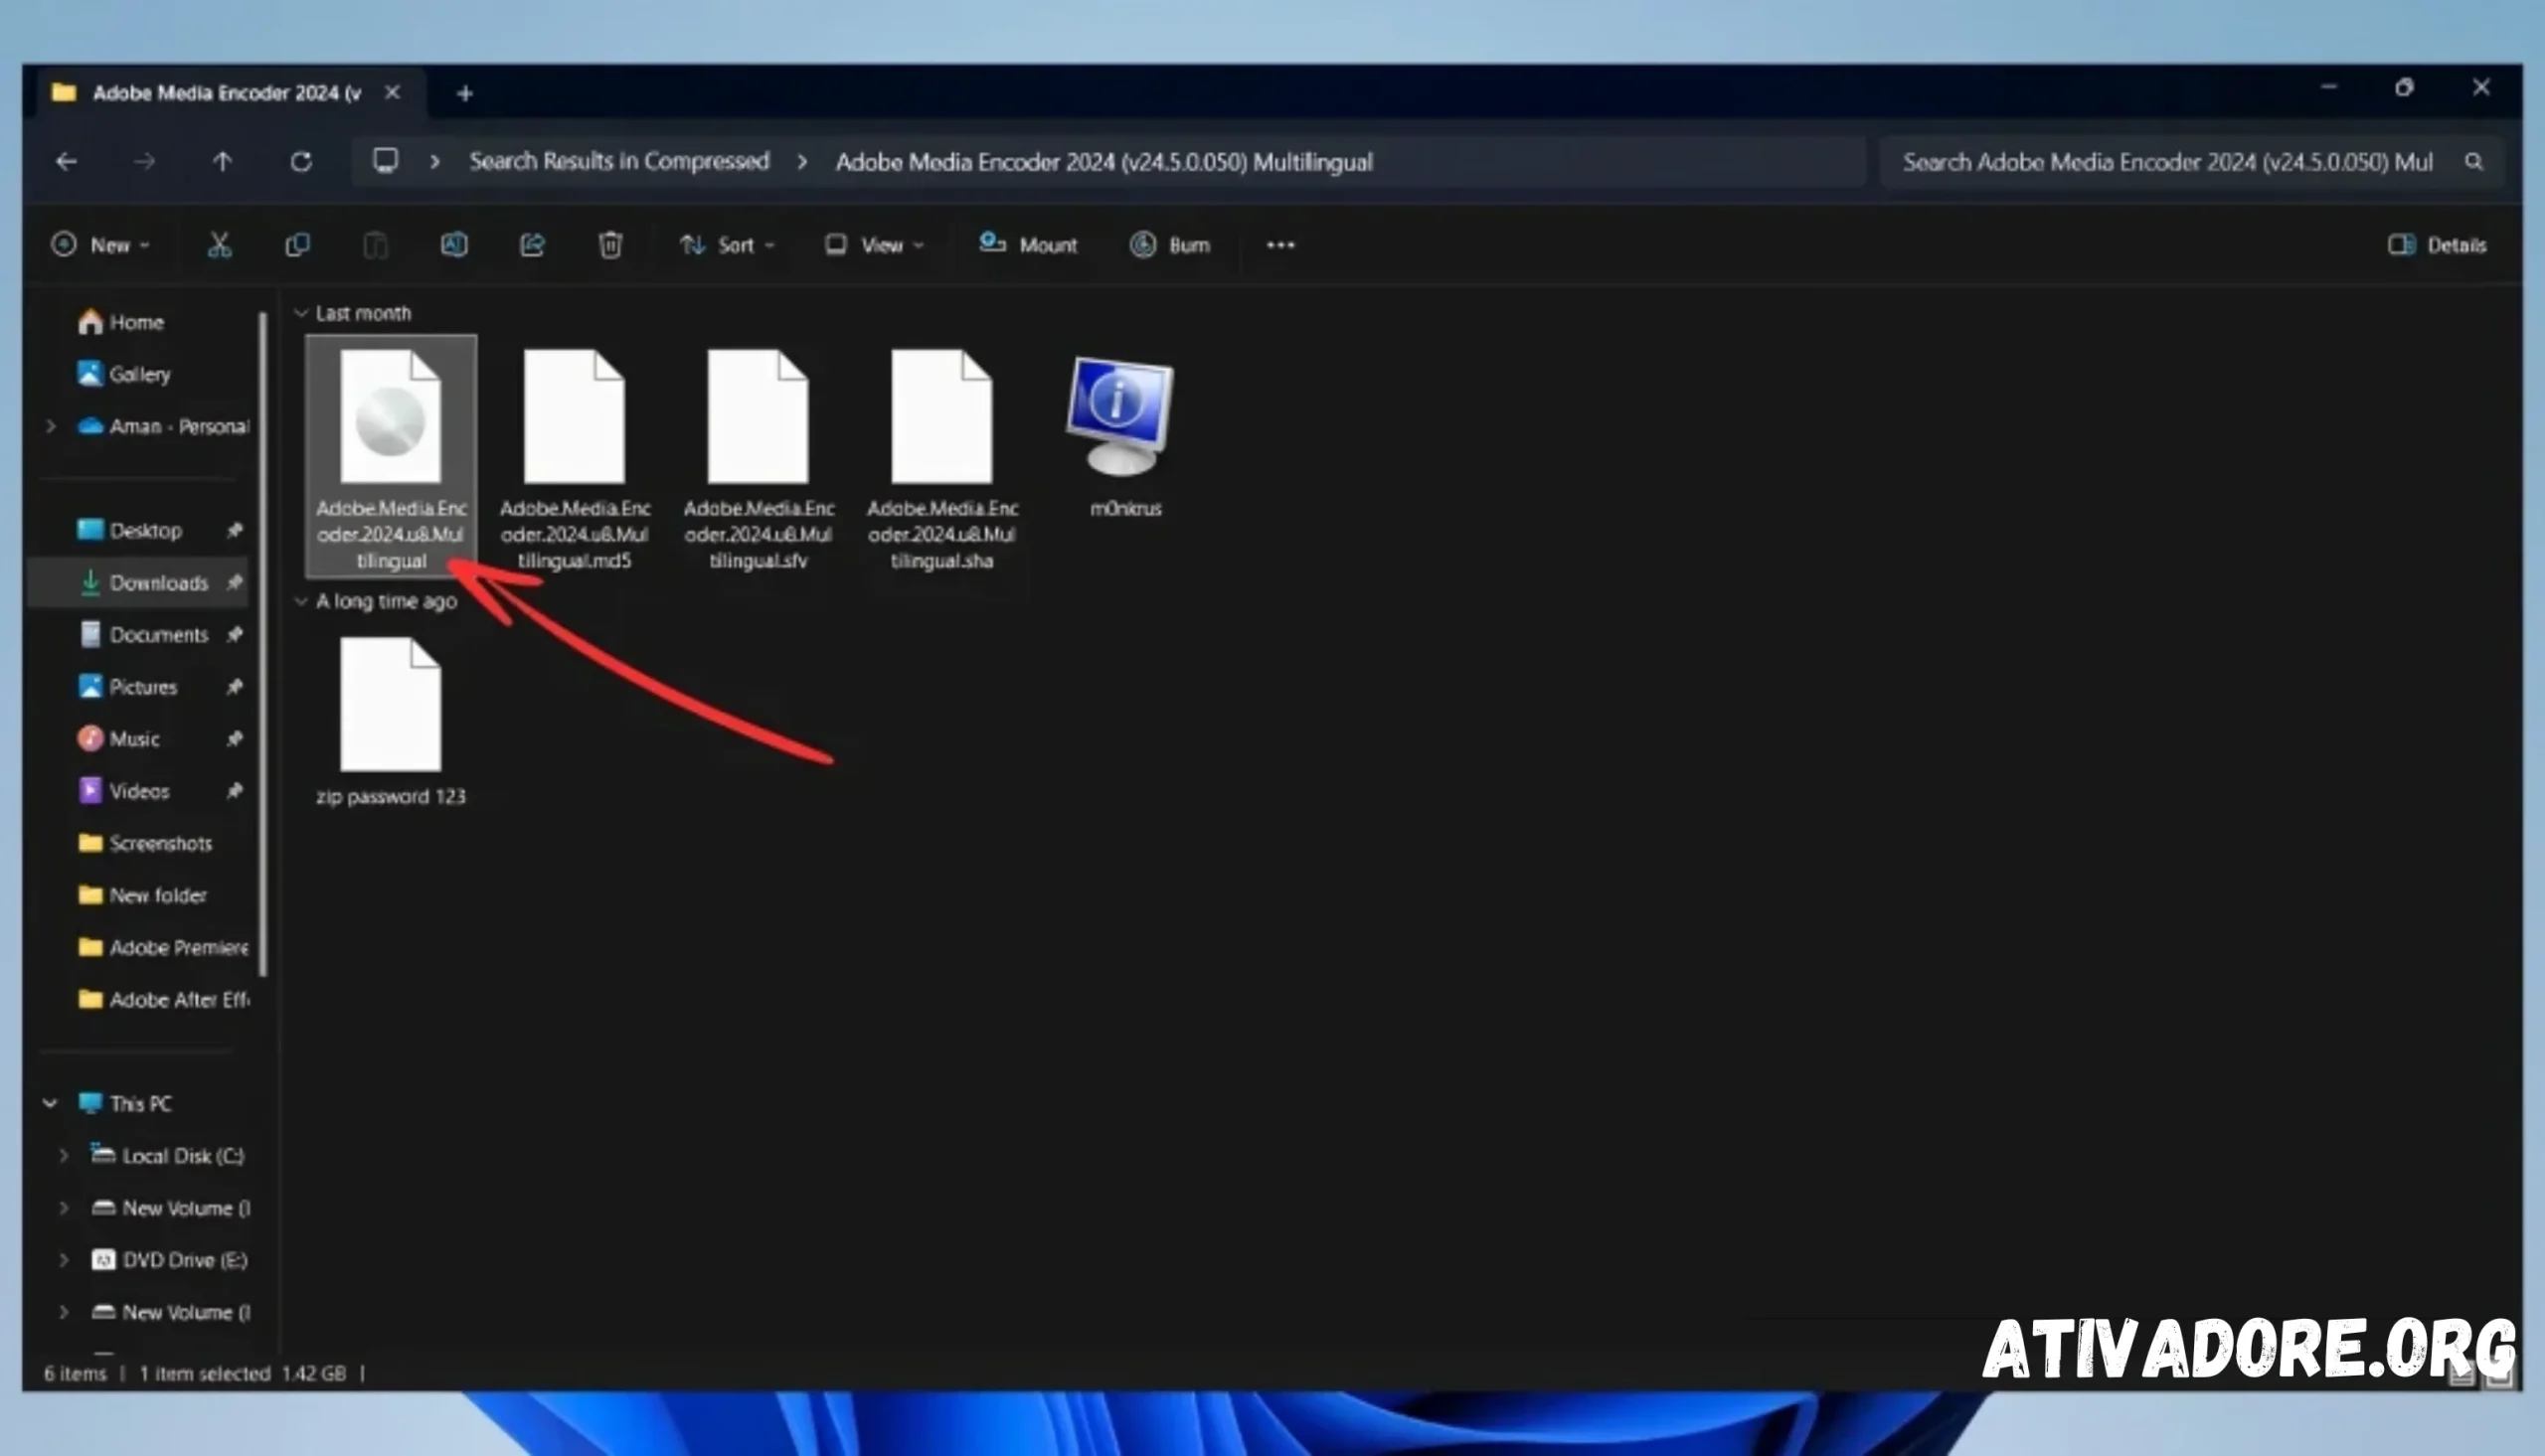Open Adobe After Effects folder in sidebar
This screenshot has height=1456, width=2545.
pyautogui.click(x=163, y=999)
